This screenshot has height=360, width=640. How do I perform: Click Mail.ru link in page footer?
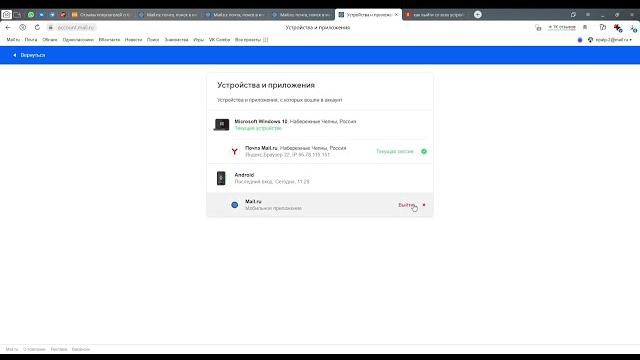(12, 349)
